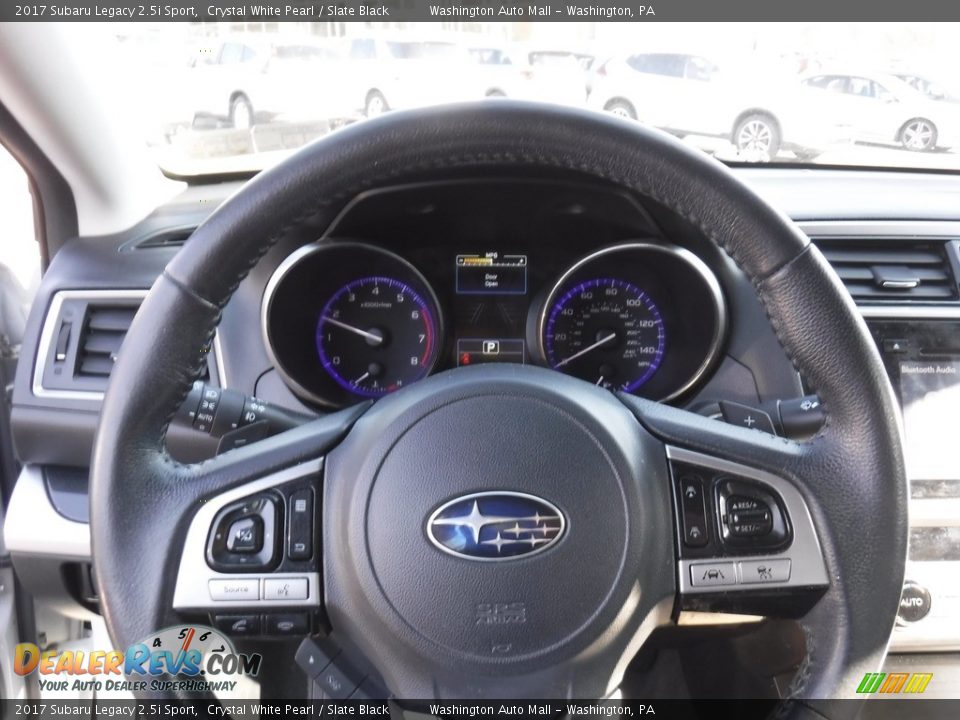Pull the plus paddle shifter

tap(748, 419)
